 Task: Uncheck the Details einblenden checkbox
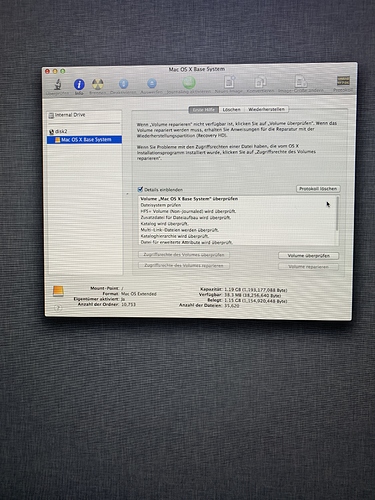click(x=140, y=189)
